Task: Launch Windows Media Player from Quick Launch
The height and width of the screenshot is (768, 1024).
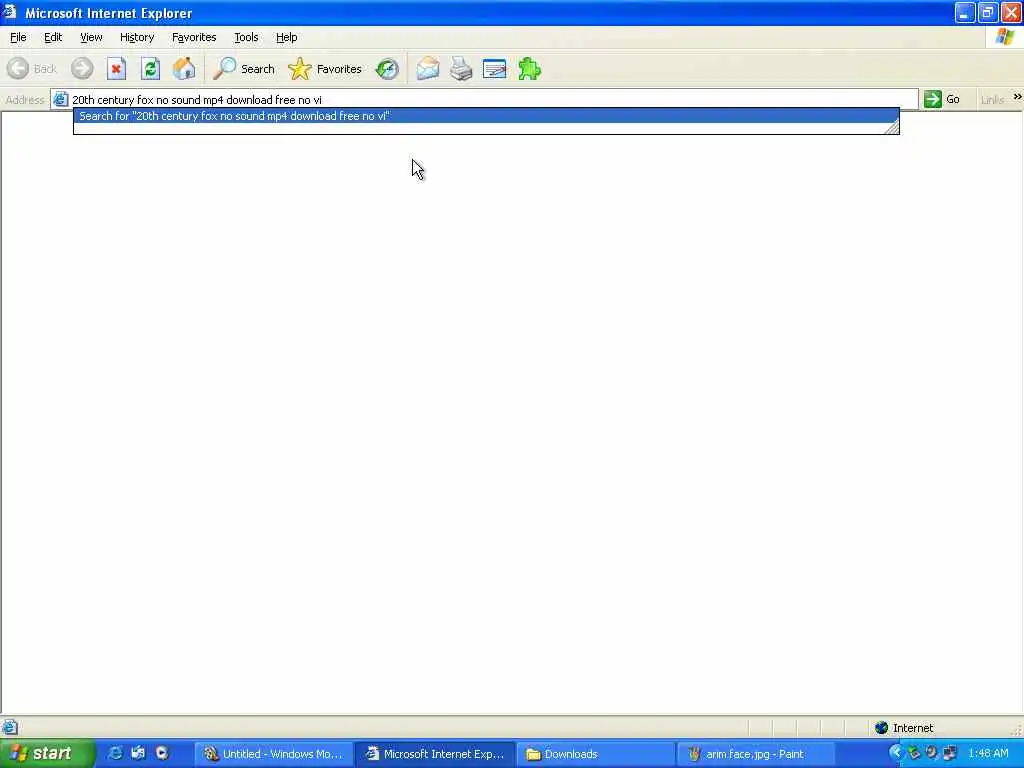Action: point(162,753)
